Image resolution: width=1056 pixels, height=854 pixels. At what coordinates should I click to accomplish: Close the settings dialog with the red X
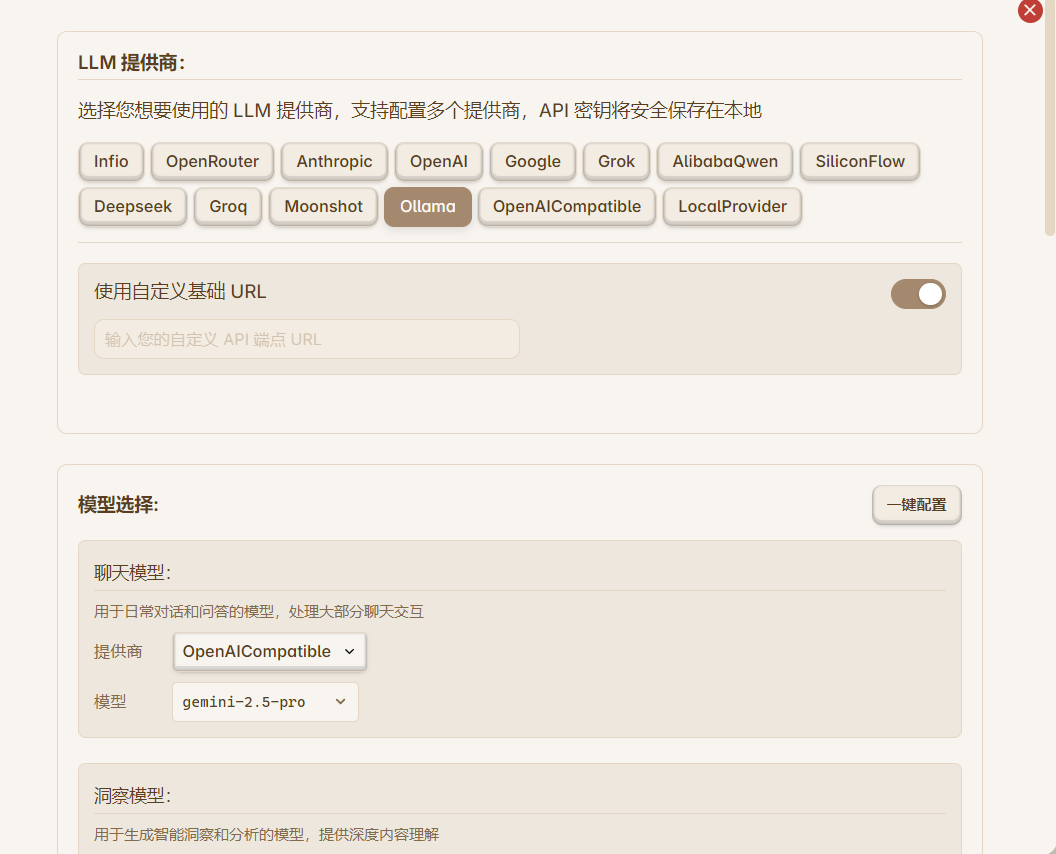tap(1030, 11)
